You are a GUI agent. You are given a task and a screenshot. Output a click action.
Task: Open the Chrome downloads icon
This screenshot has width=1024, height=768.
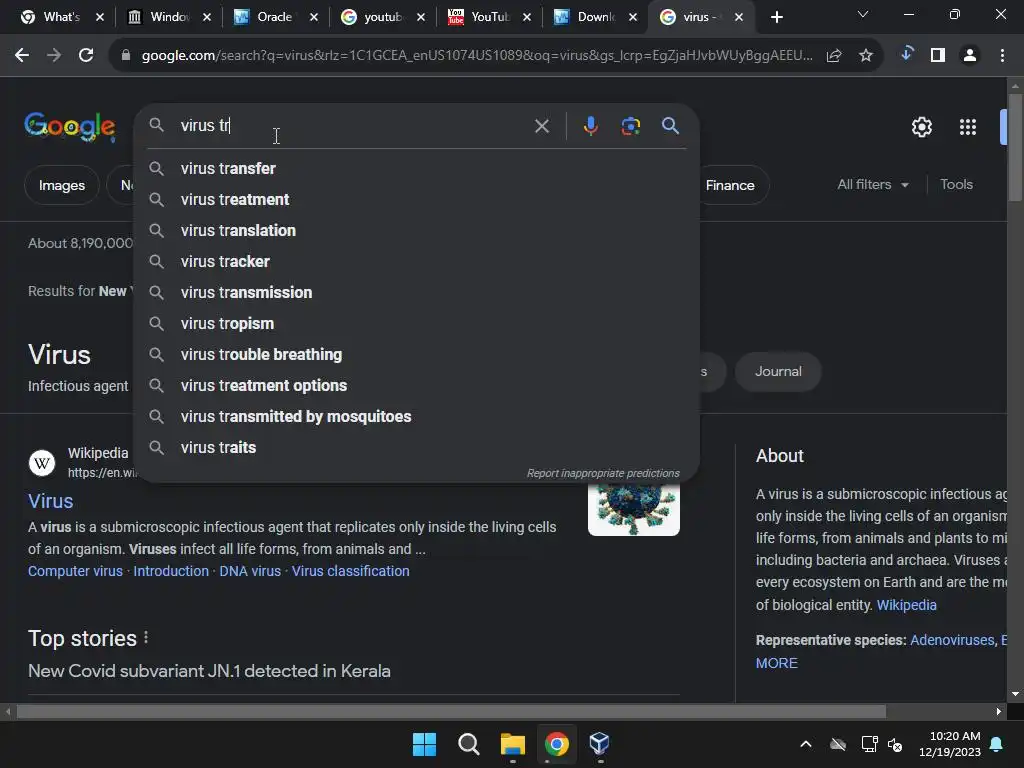906,54
